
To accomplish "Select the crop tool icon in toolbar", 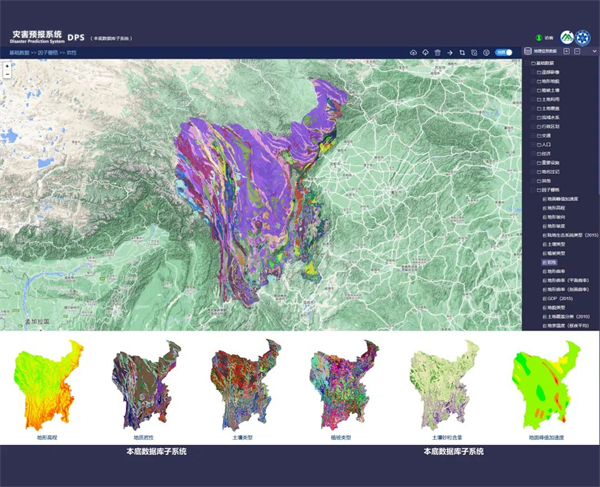I will [x=462, y=52].
